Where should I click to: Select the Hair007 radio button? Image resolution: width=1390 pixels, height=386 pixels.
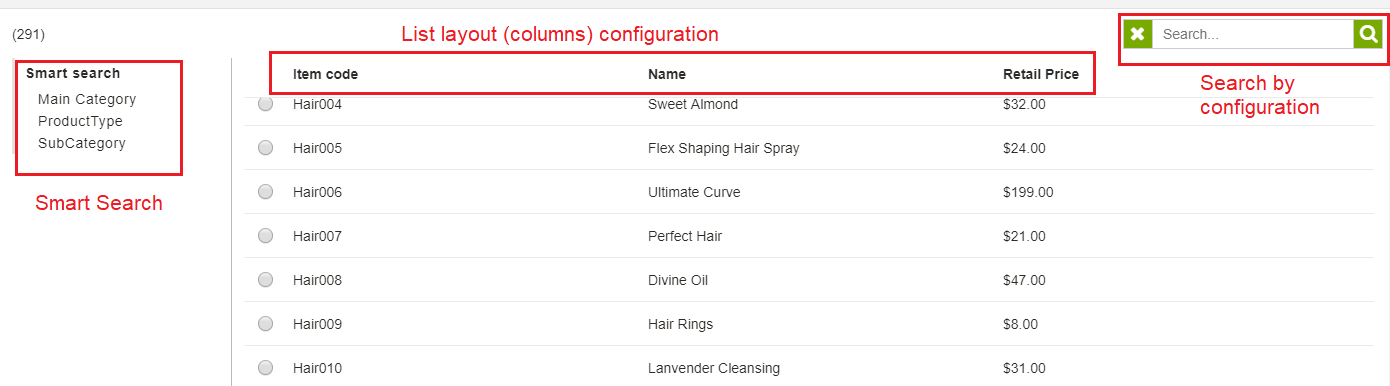click(265, 236)
